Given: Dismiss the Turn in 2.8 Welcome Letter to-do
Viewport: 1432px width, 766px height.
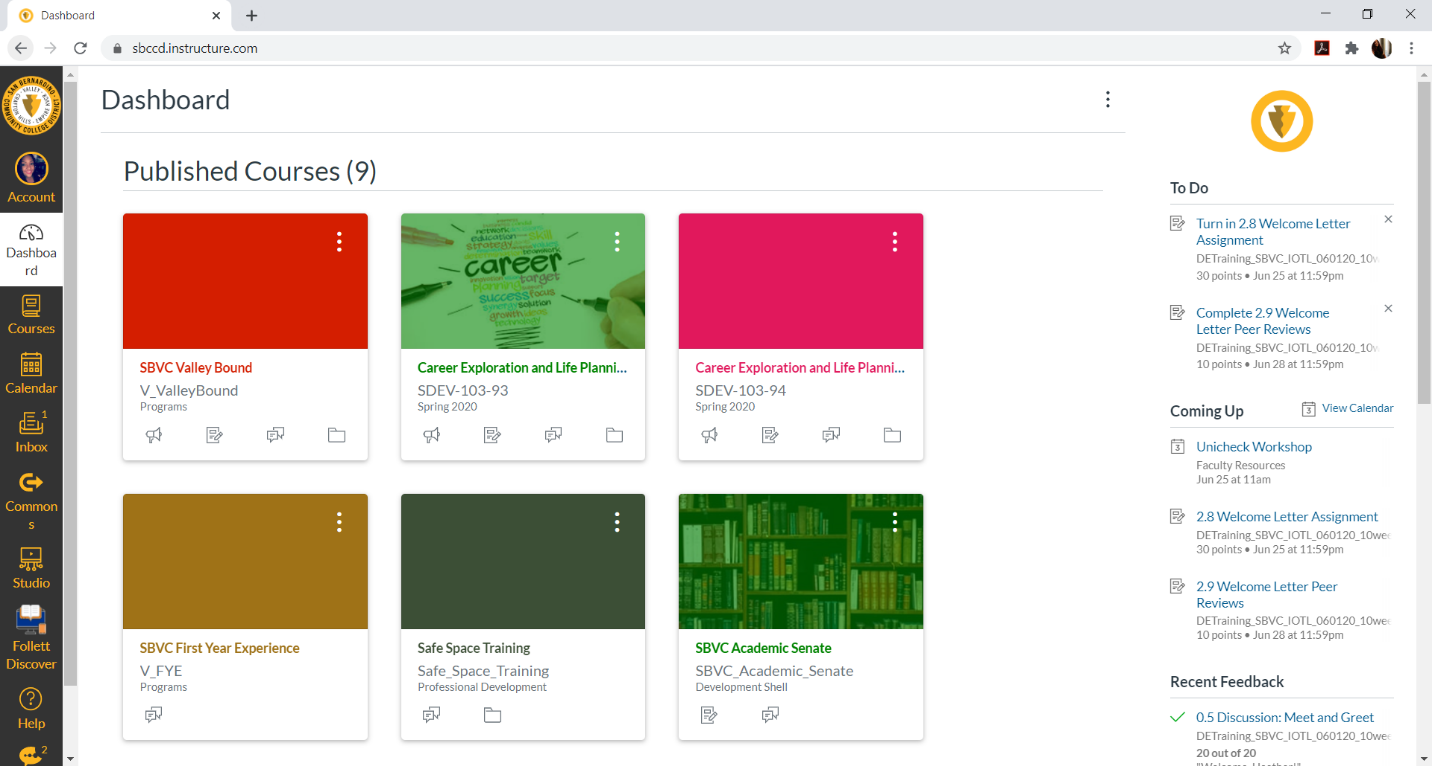Looking at the screenshot, I should [x=1388, y=219].
